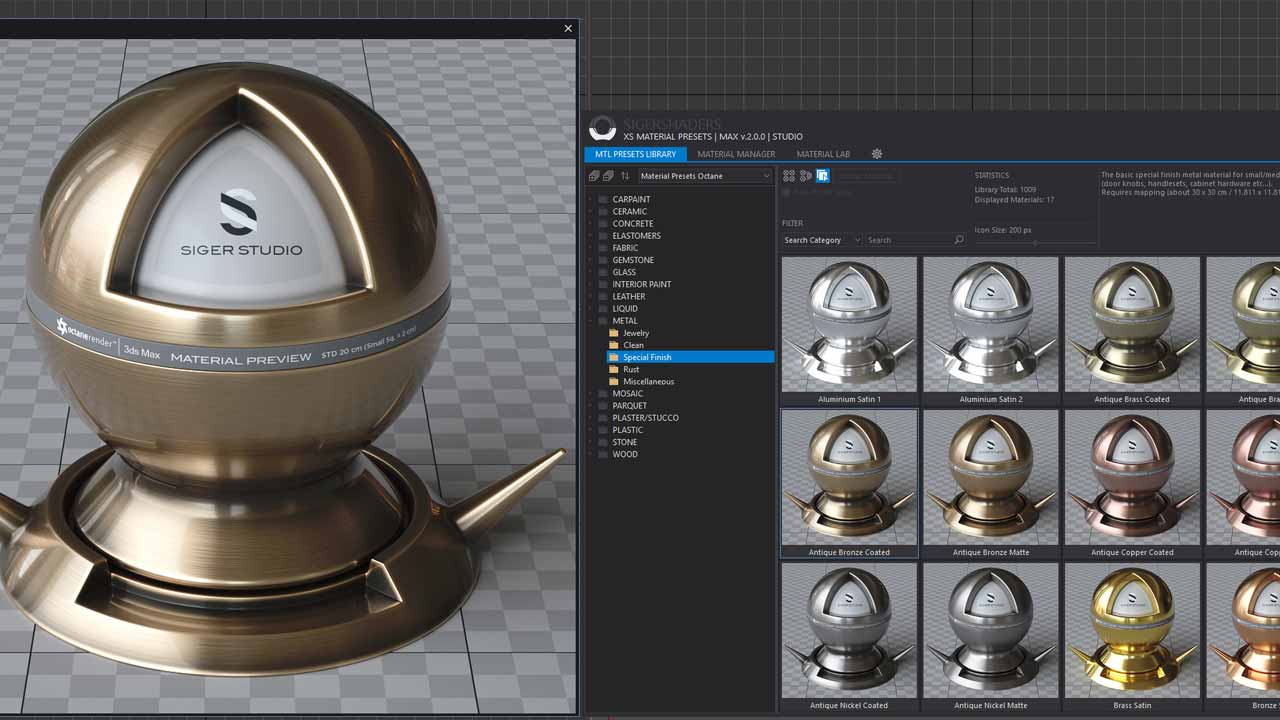The image size is (1280, 720).
Task: Select the INTERIOR PAINT category
Action: (642, 284)
